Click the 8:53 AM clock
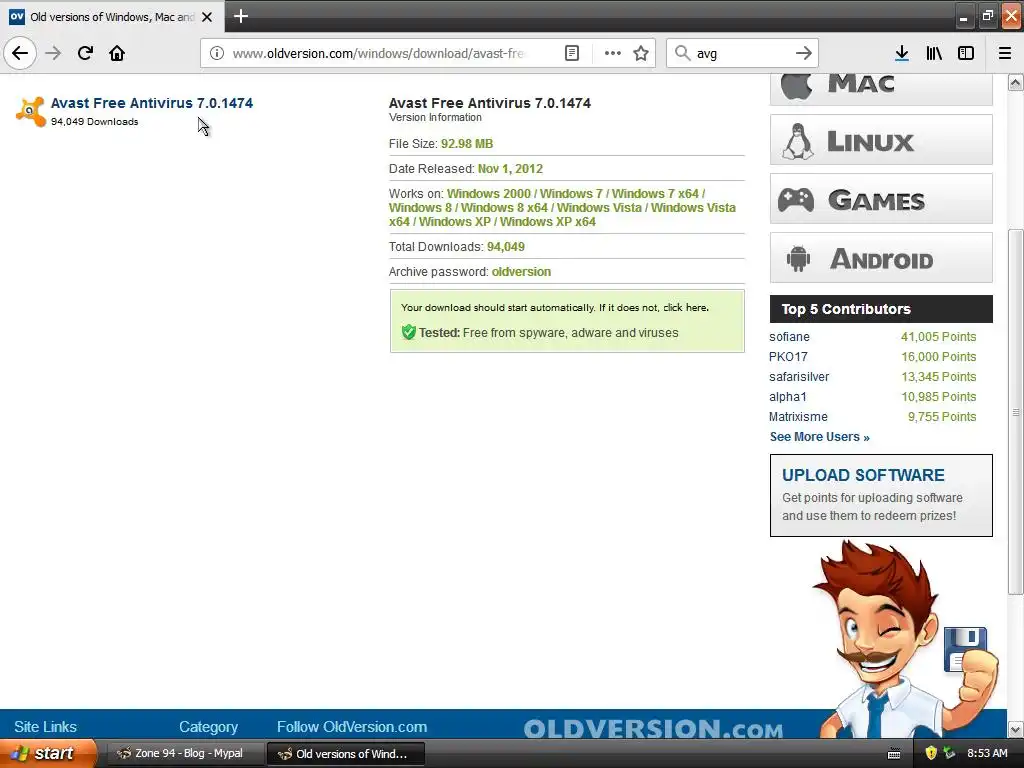Screen dimensions: 1024x768 987,753
